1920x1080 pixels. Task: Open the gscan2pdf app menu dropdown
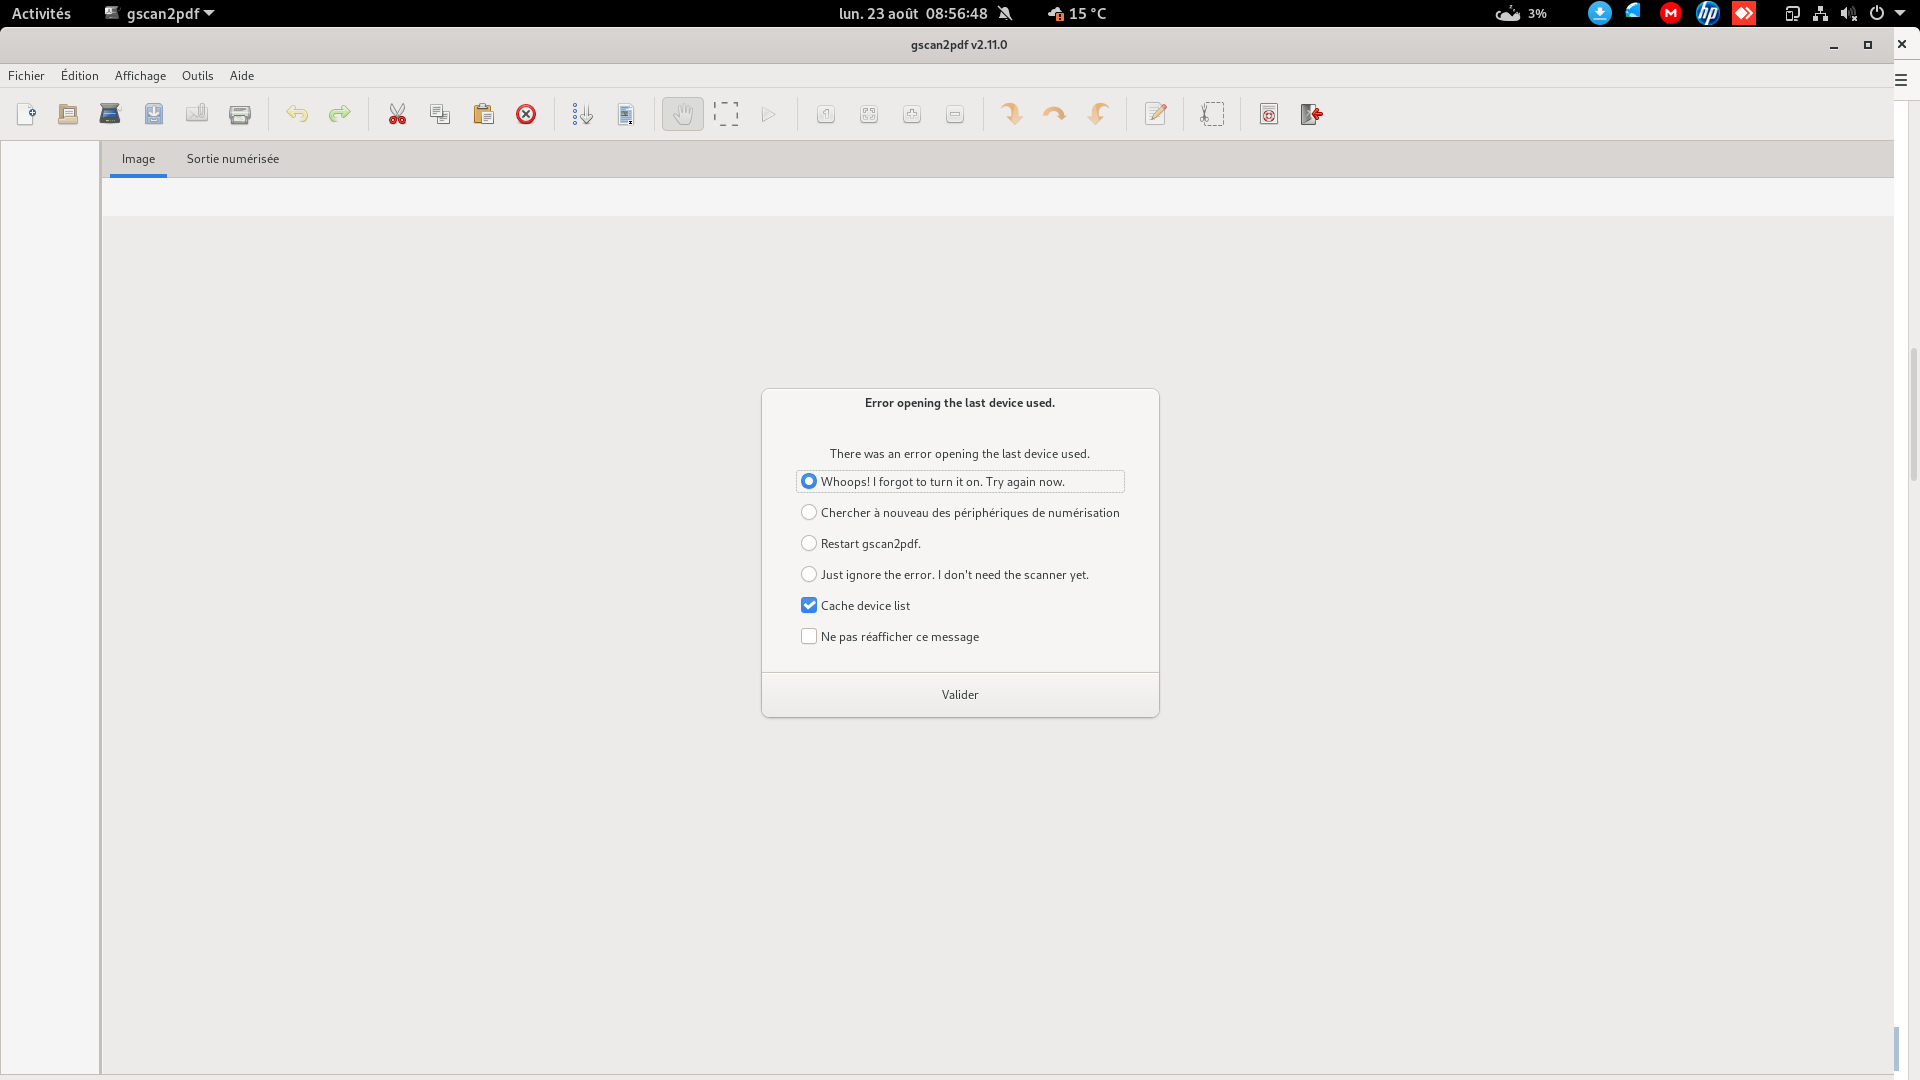pos(160,14)
